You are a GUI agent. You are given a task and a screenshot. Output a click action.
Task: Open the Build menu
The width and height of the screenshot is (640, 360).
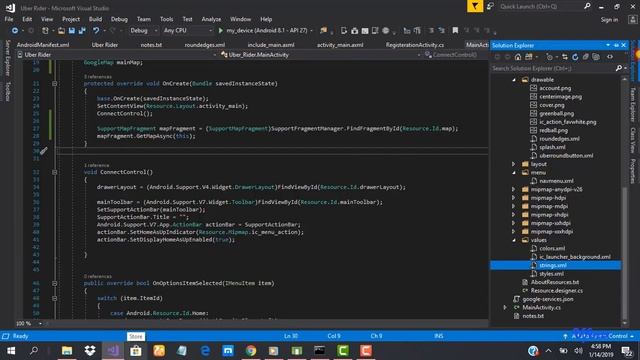coord(95,19)
